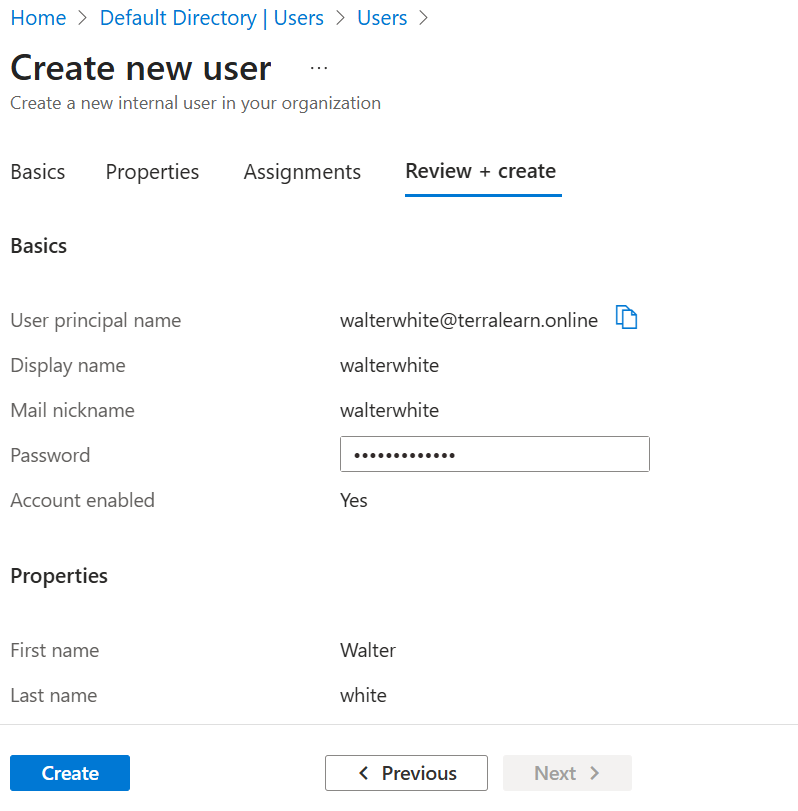
Task: Select the Assignments tab
Action: point(302,172)
